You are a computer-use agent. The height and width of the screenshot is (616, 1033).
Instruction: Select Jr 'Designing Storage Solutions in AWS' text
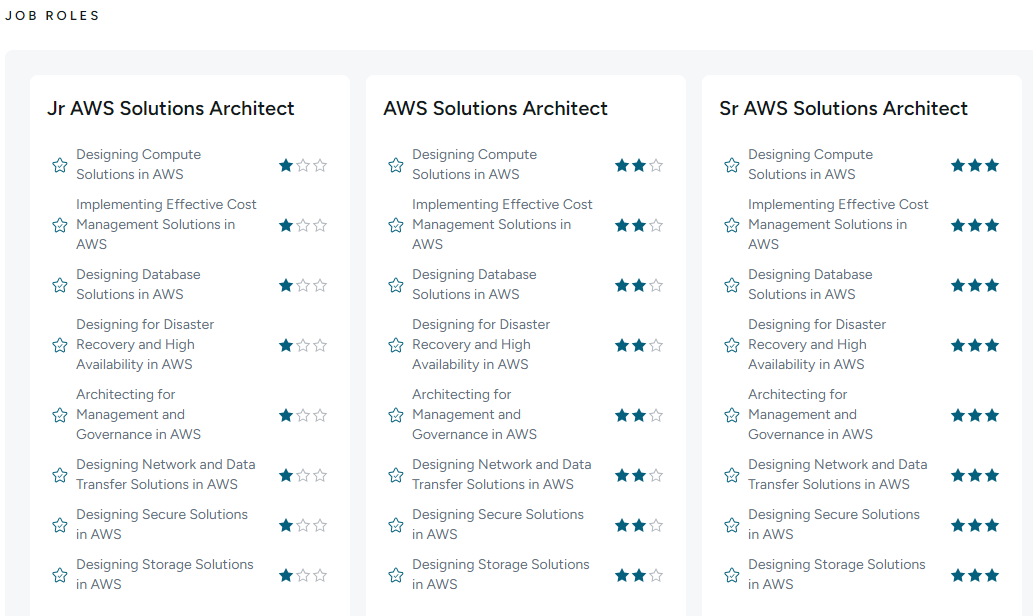165,574
